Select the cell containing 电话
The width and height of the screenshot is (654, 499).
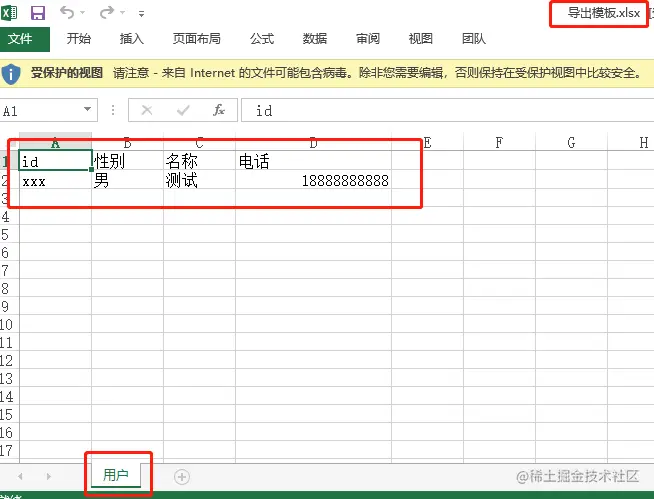point(313,161)
